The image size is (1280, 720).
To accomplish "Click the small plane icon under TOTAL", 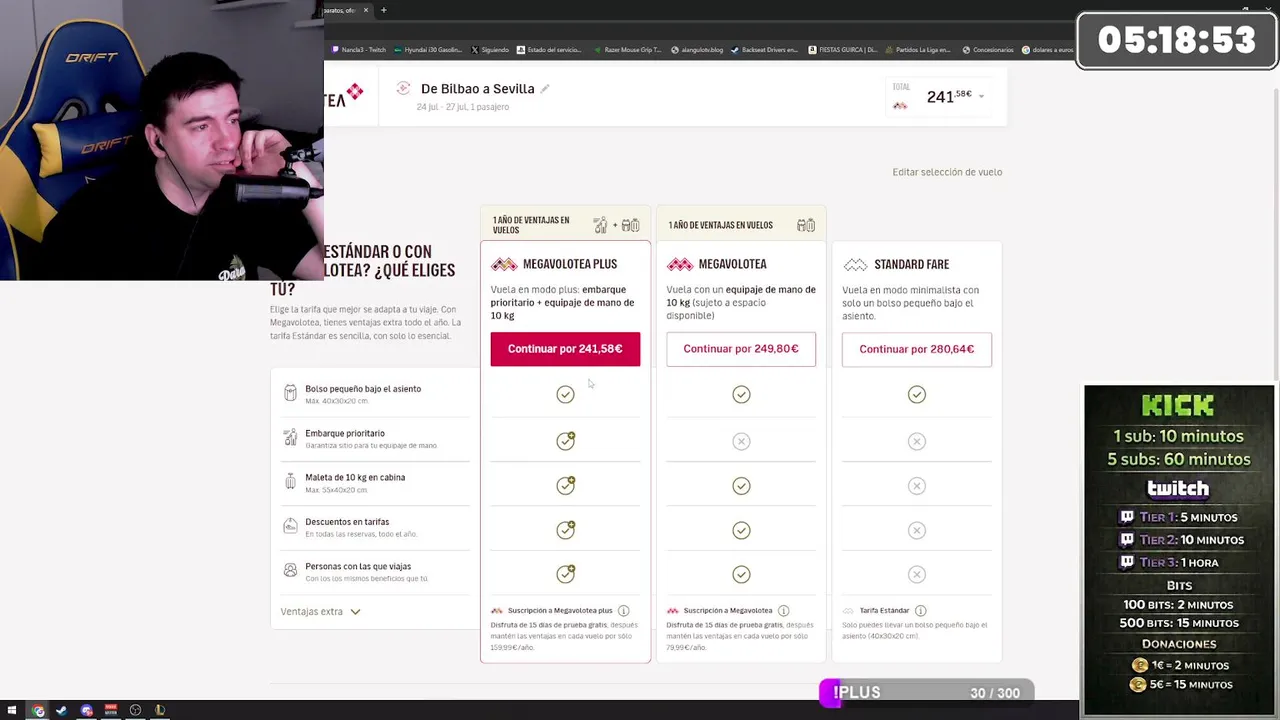I will (x=900, y=105).
